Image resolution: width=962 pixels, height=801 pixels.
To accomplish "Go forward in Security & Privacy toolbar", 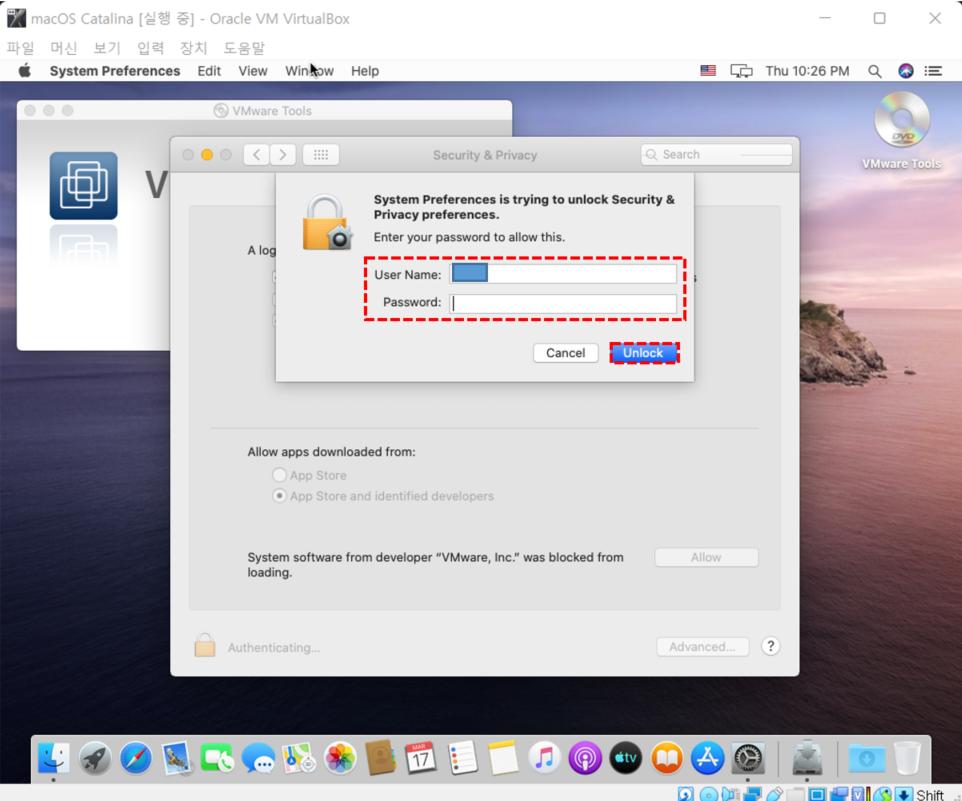I will tap(283, 155).
